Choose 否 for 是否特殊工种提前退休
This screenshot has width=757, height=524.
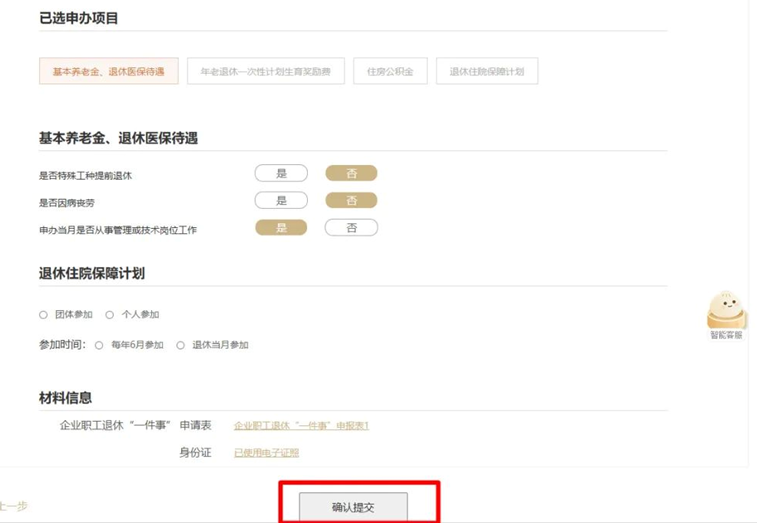click(351, 174)
